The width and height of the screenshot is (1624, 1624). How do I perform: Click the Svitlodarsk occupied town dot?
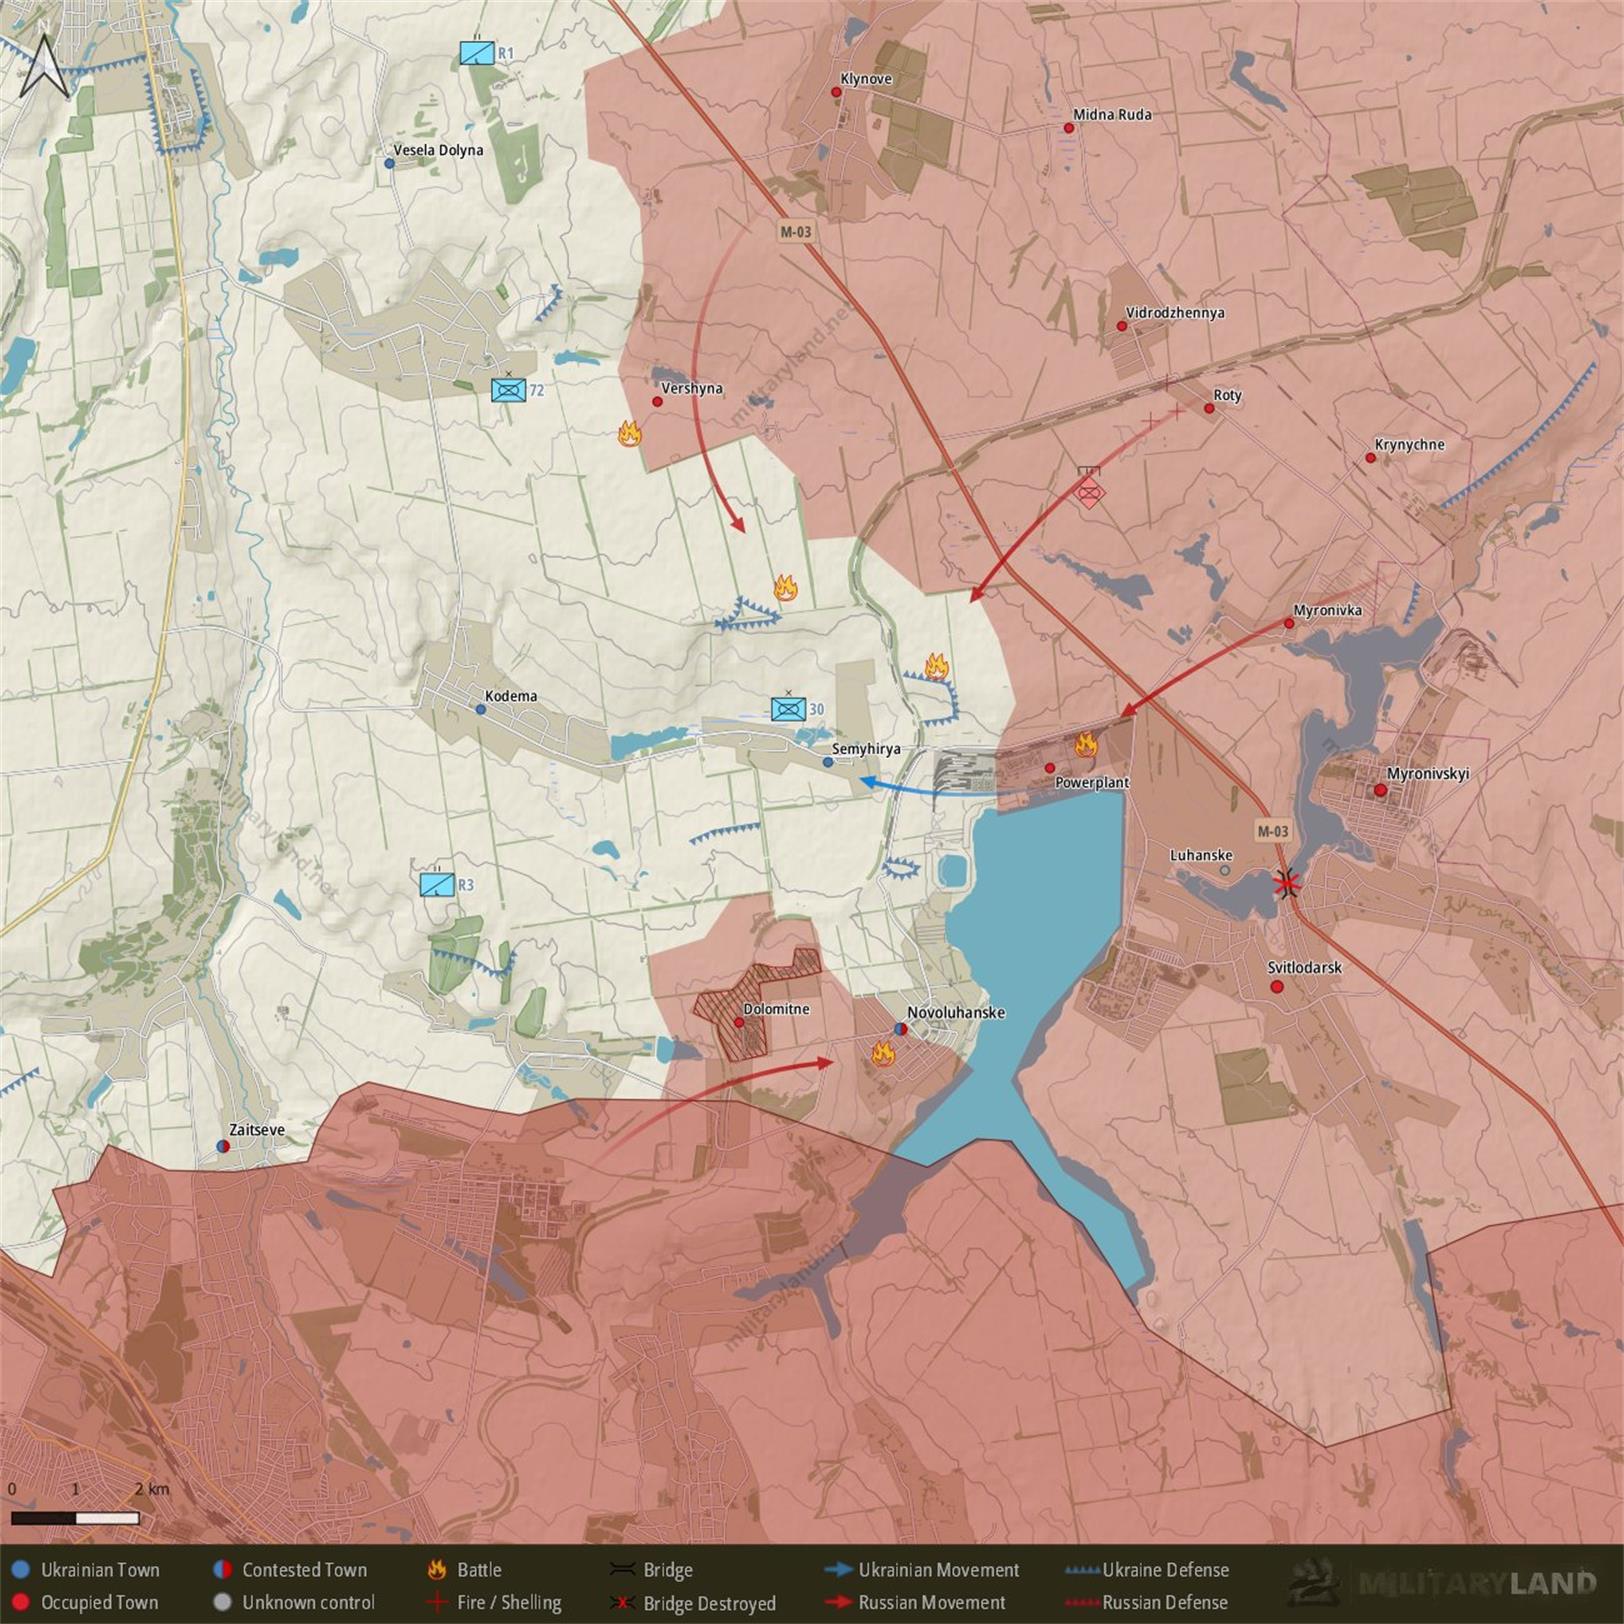[1277, 987]
